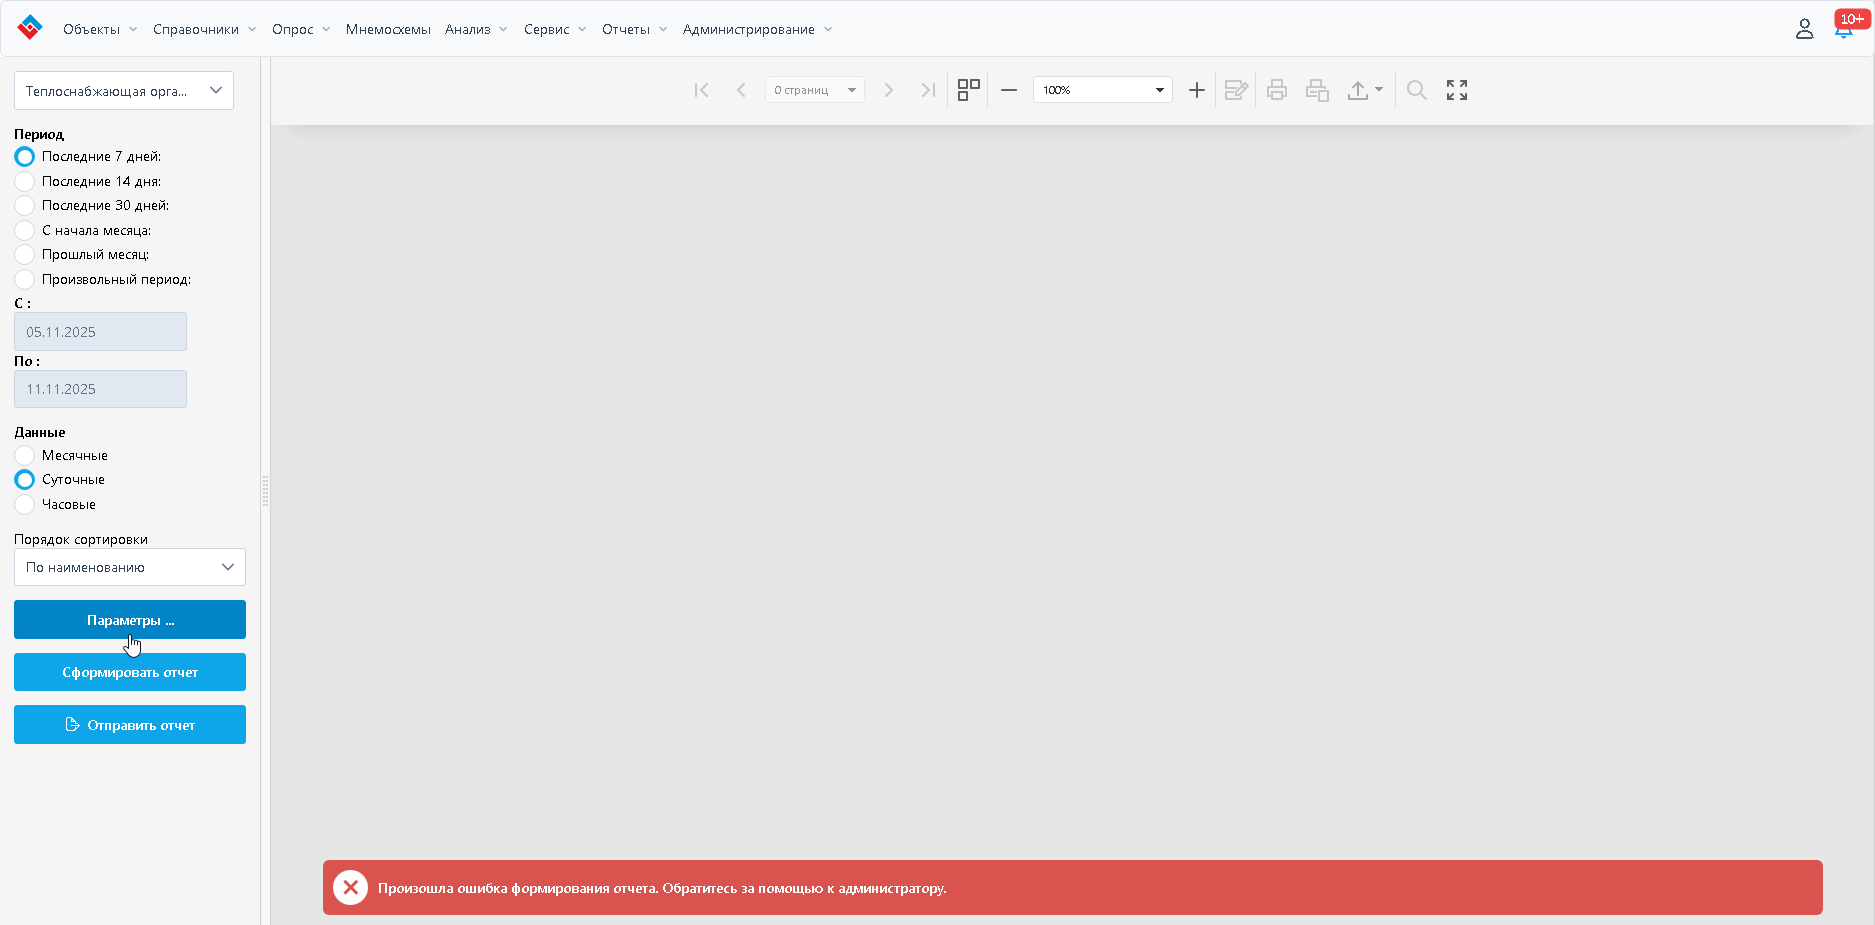Image resolution: width=1875 pixels, height=925 pixels.
Task: Open the user profile icon
Action: (1804, 29)
